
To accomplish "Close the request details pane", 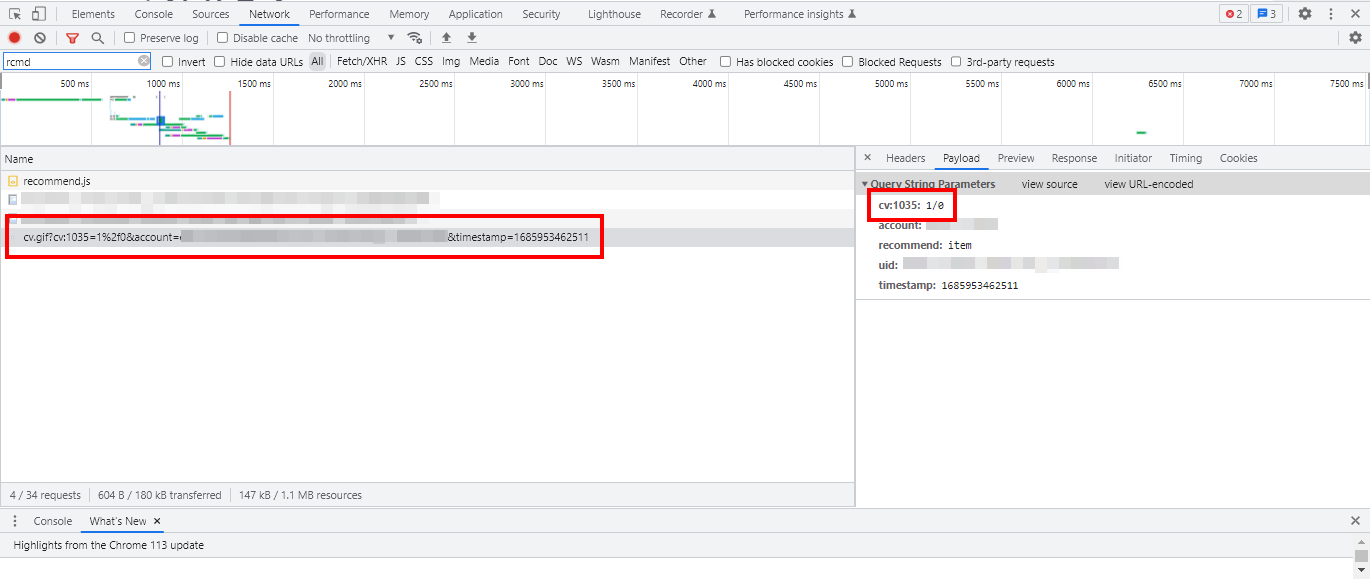I will click(x=867, y=158).
